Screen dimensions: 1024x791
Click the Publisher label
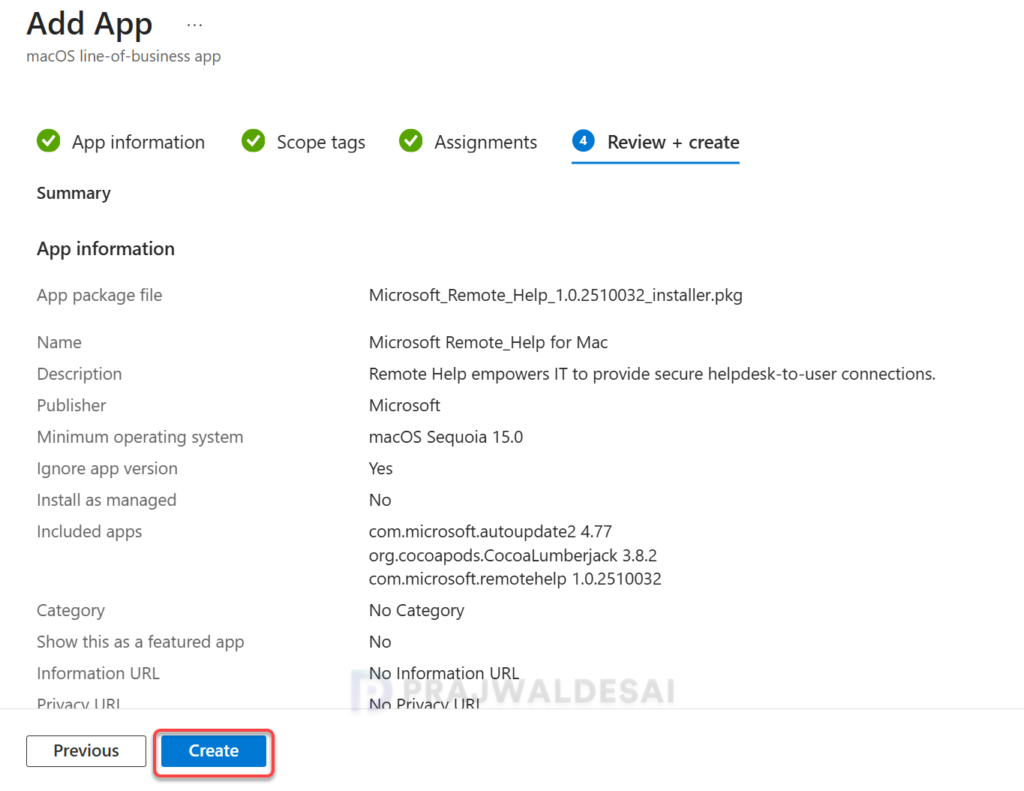tap(71, 406)
